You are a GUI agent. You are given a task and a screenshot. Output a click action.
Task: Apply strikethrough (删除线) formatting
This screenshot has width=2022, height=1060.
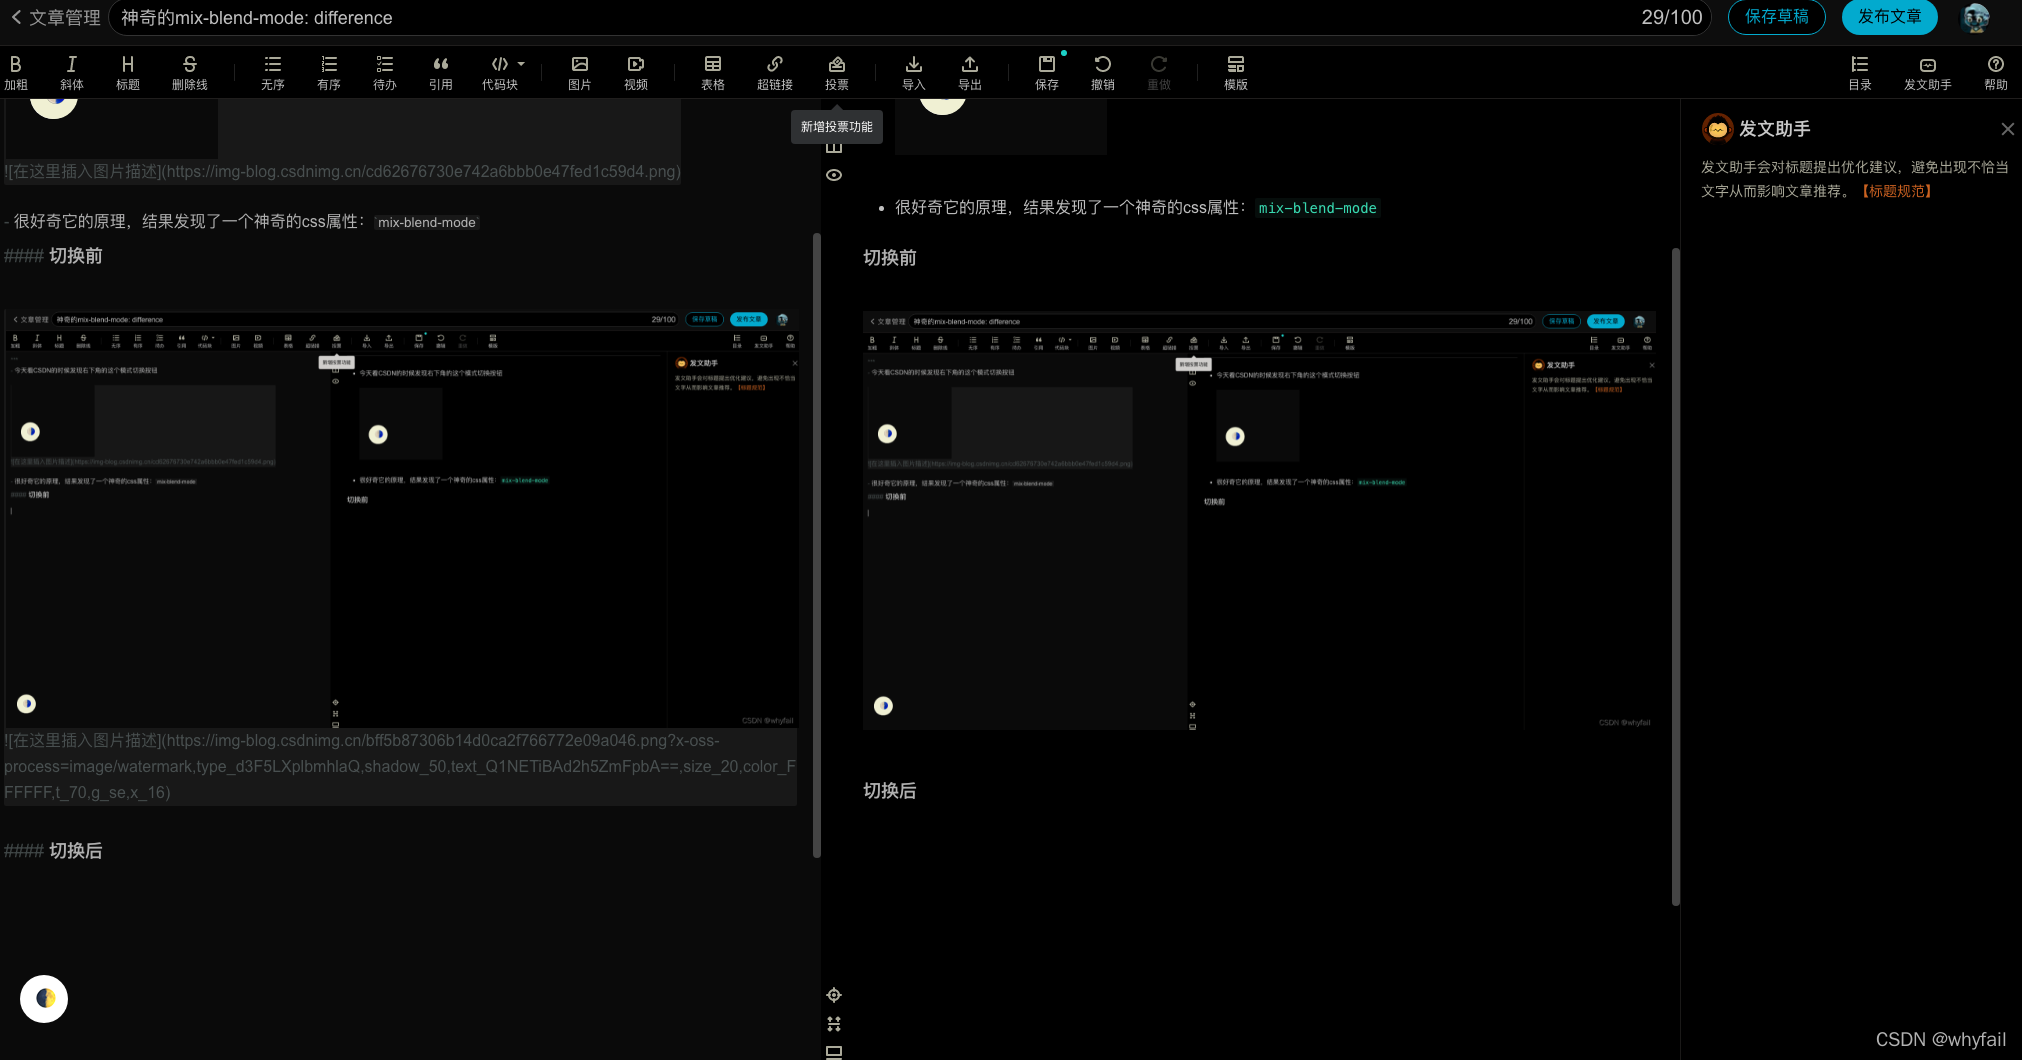pos(189,72)
